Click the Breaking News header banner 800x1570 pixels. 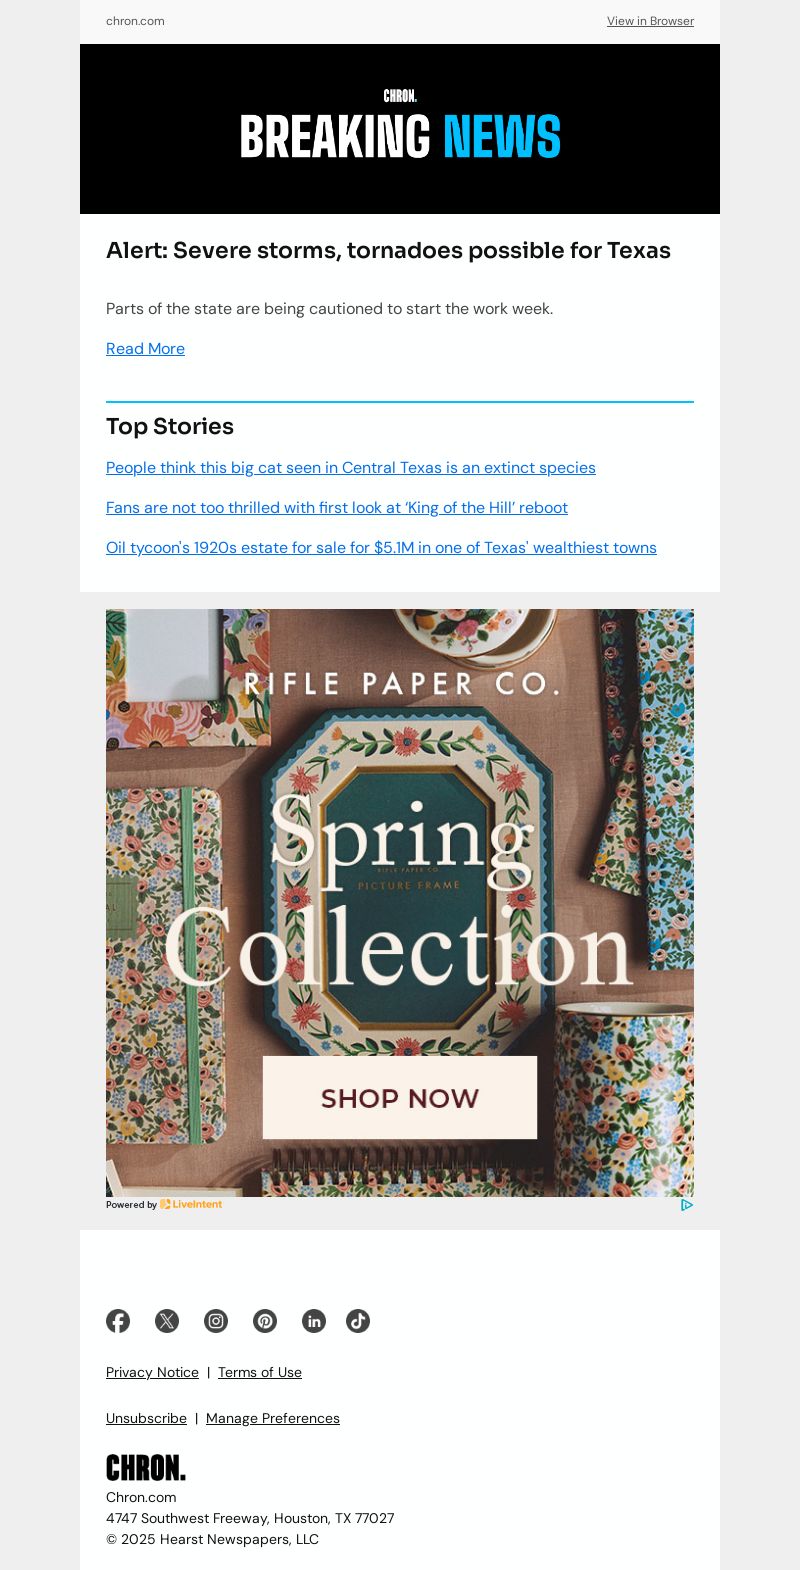[x=400, y=129]
